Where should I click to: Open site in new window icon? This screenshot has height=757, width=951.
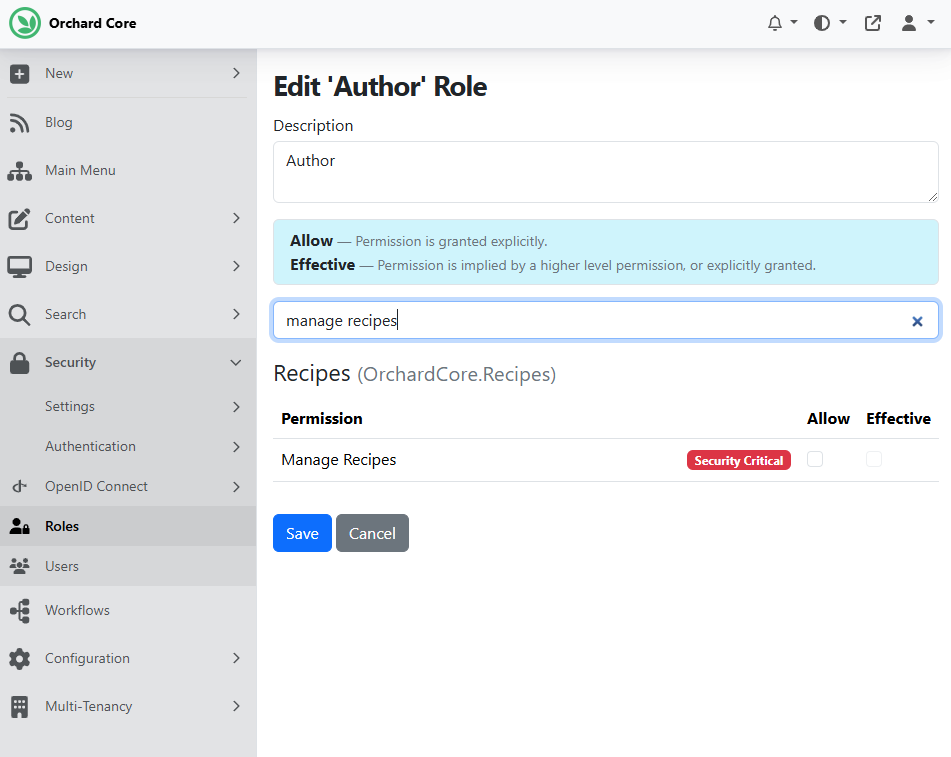click(873, 23)
